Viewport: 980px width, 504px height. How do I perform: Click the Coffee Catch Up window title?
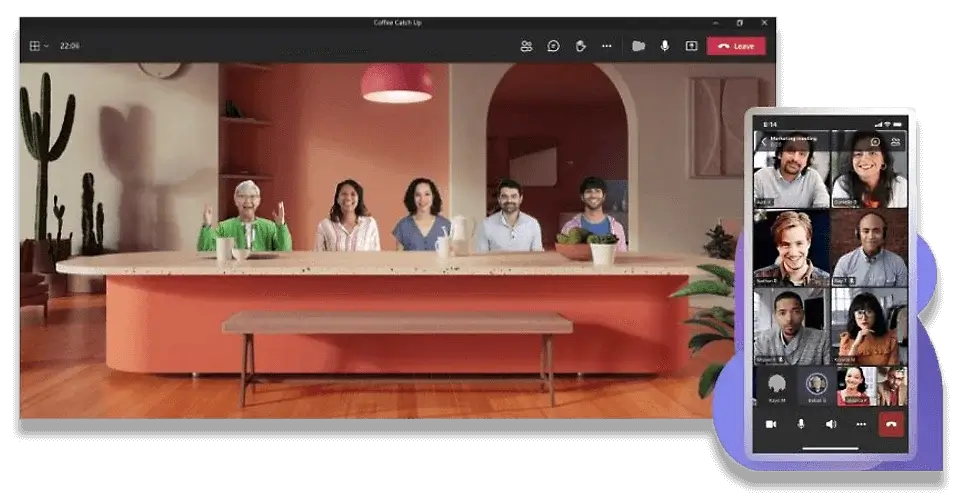(x=398, y=23)
